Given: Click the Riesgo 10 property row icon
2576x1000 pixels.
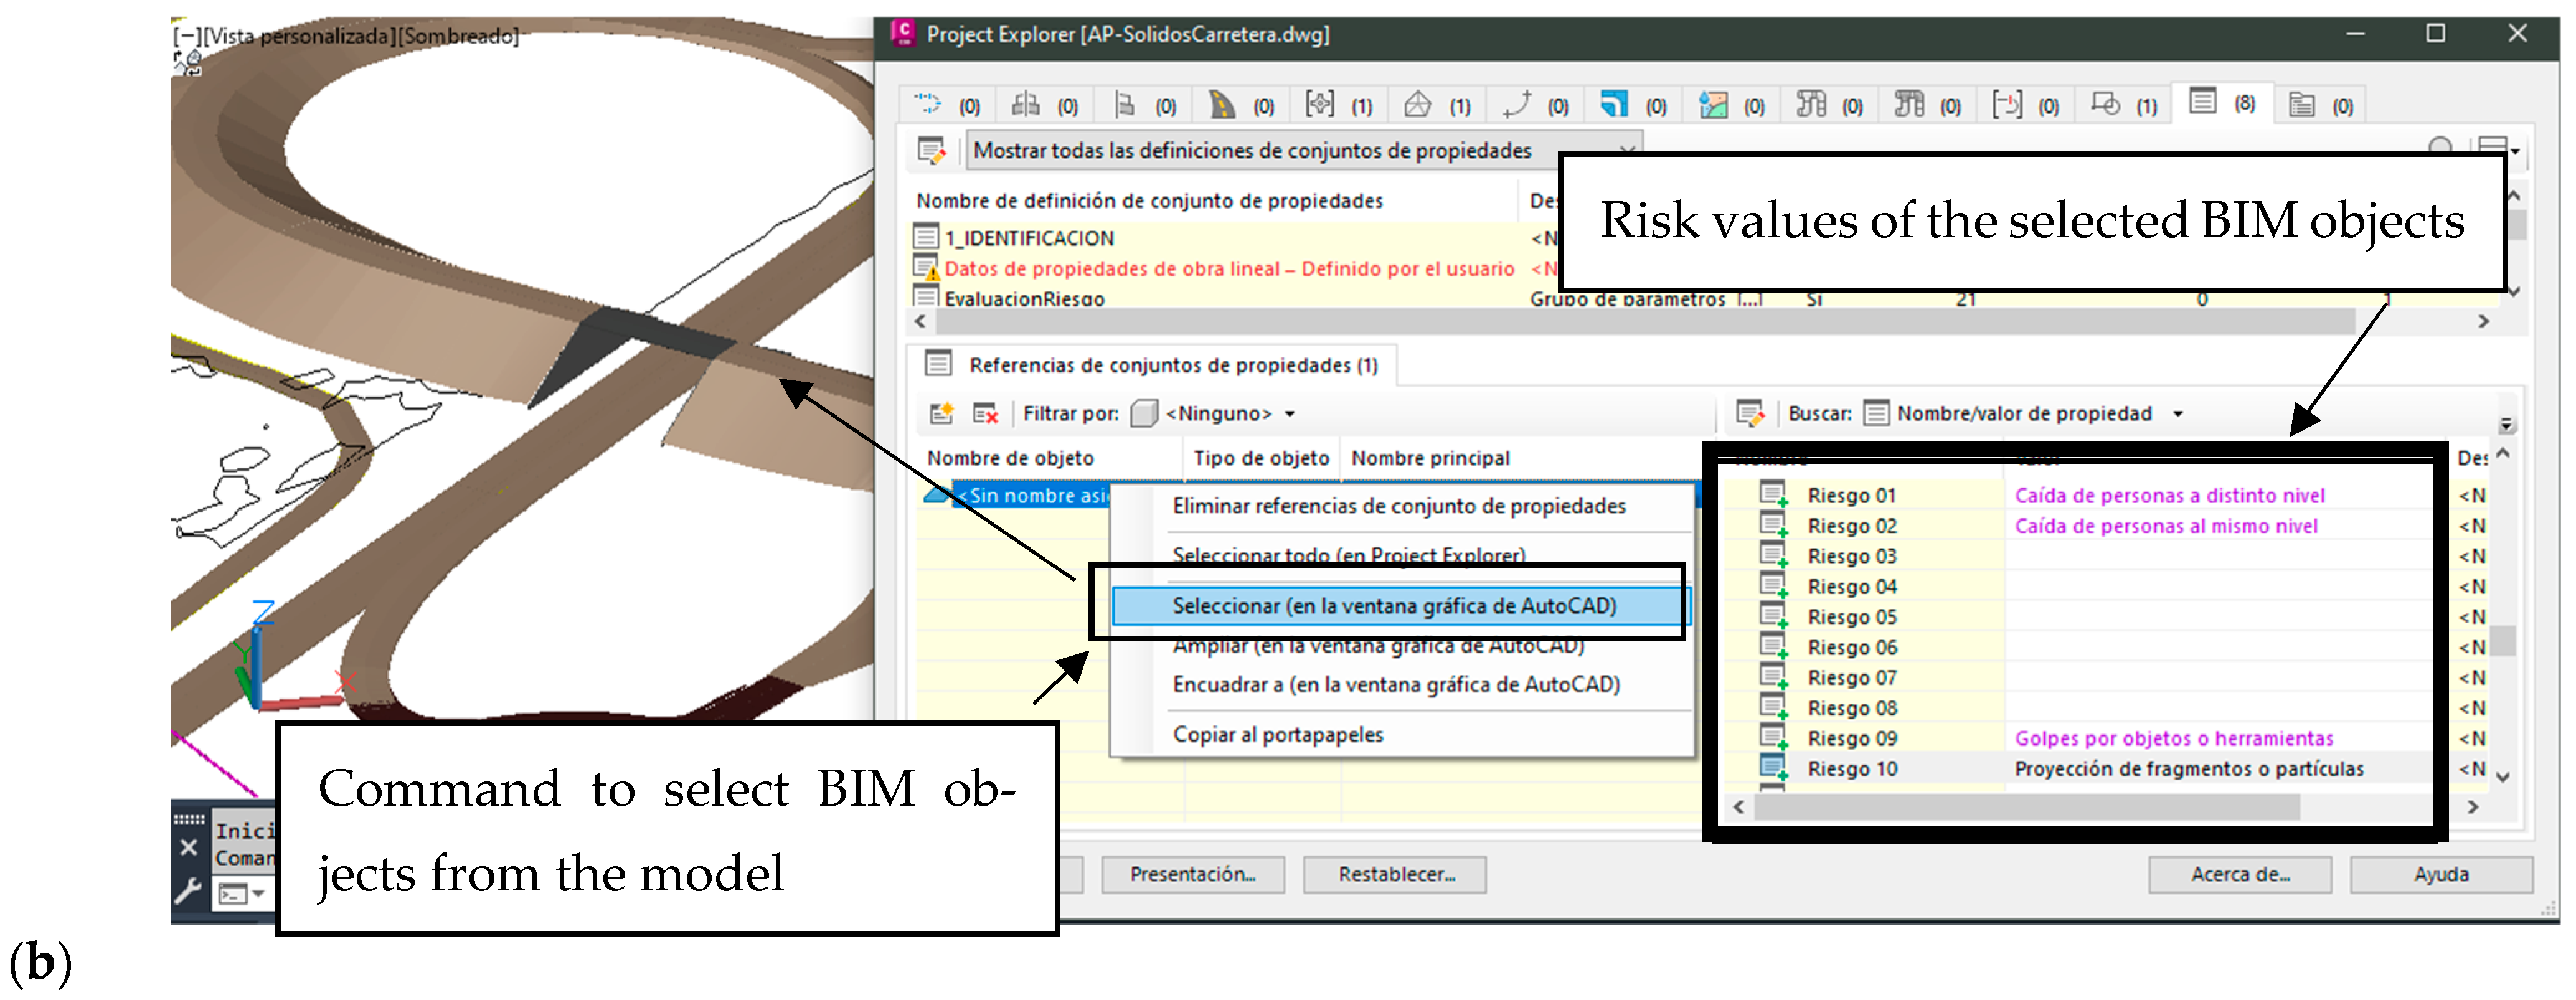Looking at the screenshot, I should pos(1773,768).
